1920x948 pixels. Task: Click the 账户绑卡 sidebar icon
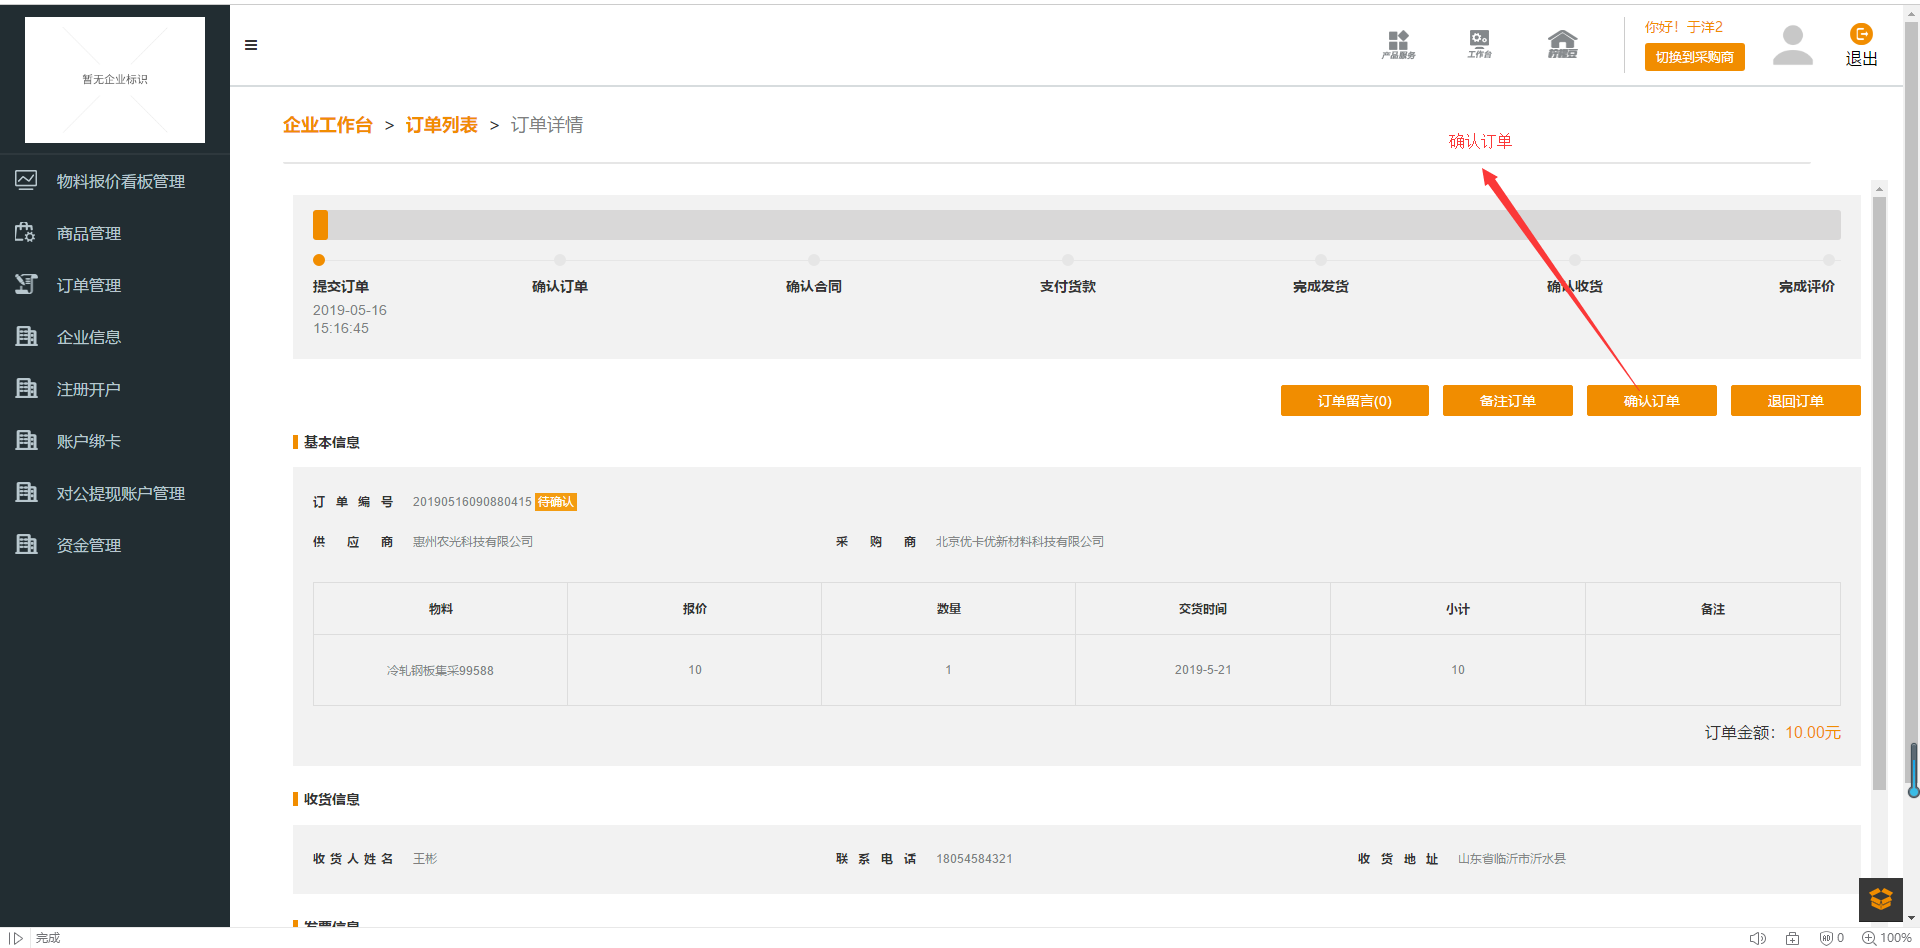click(26, 440)
